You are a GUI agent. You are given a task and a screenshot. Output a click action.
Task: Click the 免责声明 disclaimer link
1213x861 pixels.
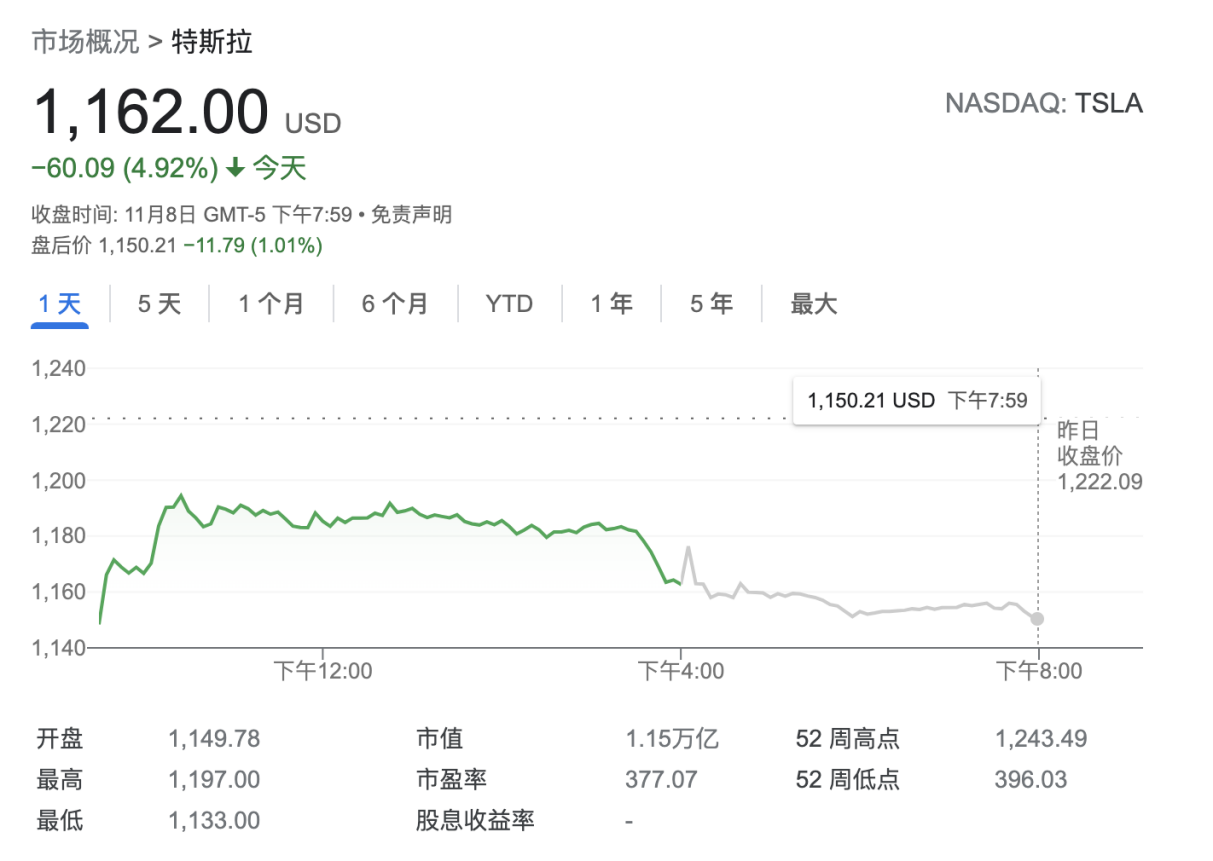point(412,214)
